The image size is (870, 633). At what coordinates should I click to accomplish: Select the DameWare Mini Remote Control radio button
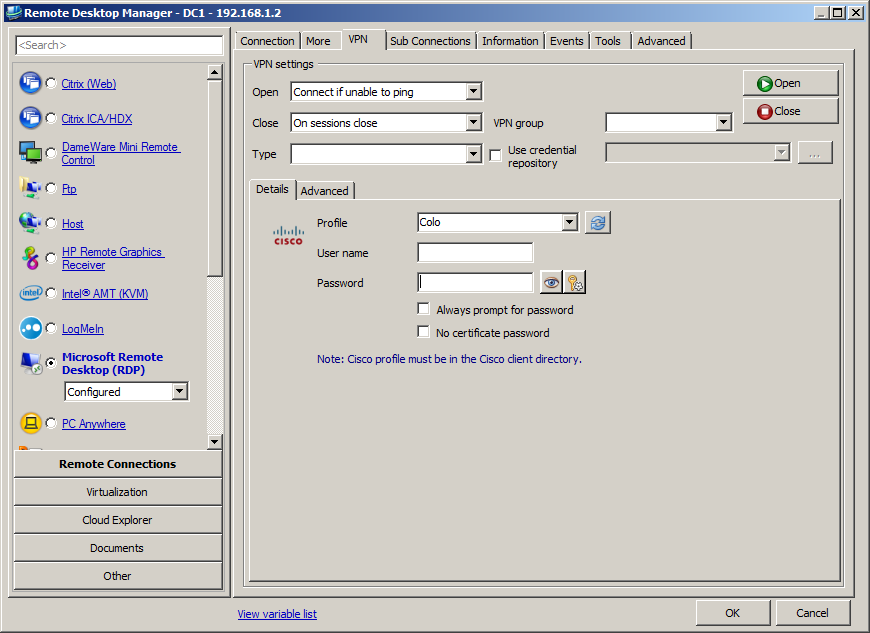pyautogui.click(x=51, y=153)
